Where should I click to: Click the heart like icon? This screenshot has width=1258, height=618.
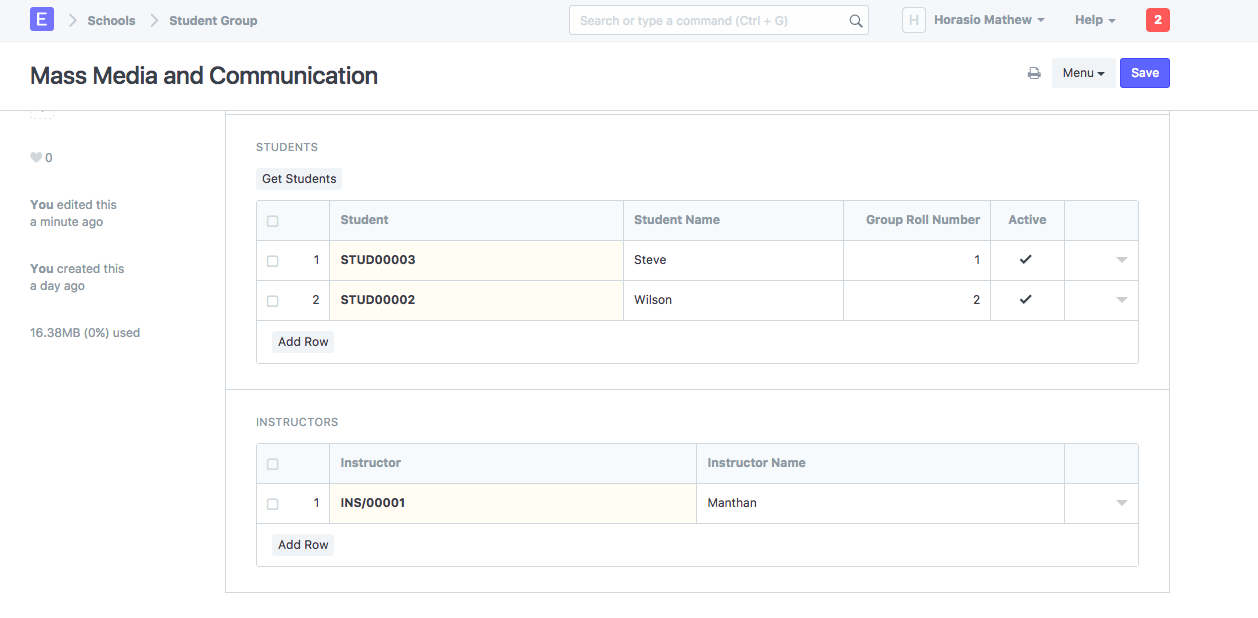(36, 158)
